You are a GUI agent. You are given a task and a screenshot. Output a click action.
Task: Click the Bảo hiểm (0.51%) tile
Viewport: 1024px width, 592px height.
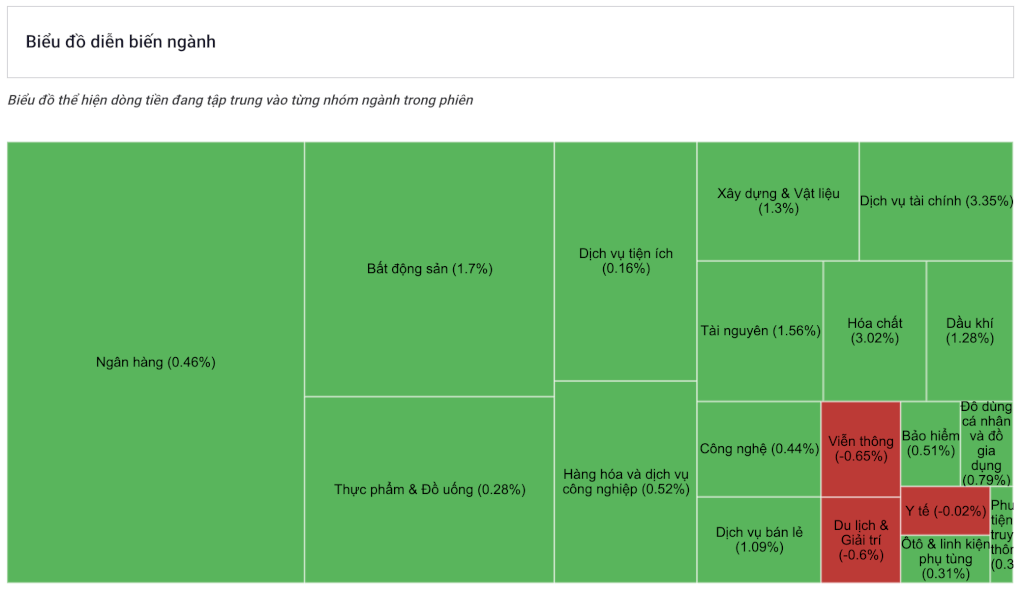pos(930,444)
